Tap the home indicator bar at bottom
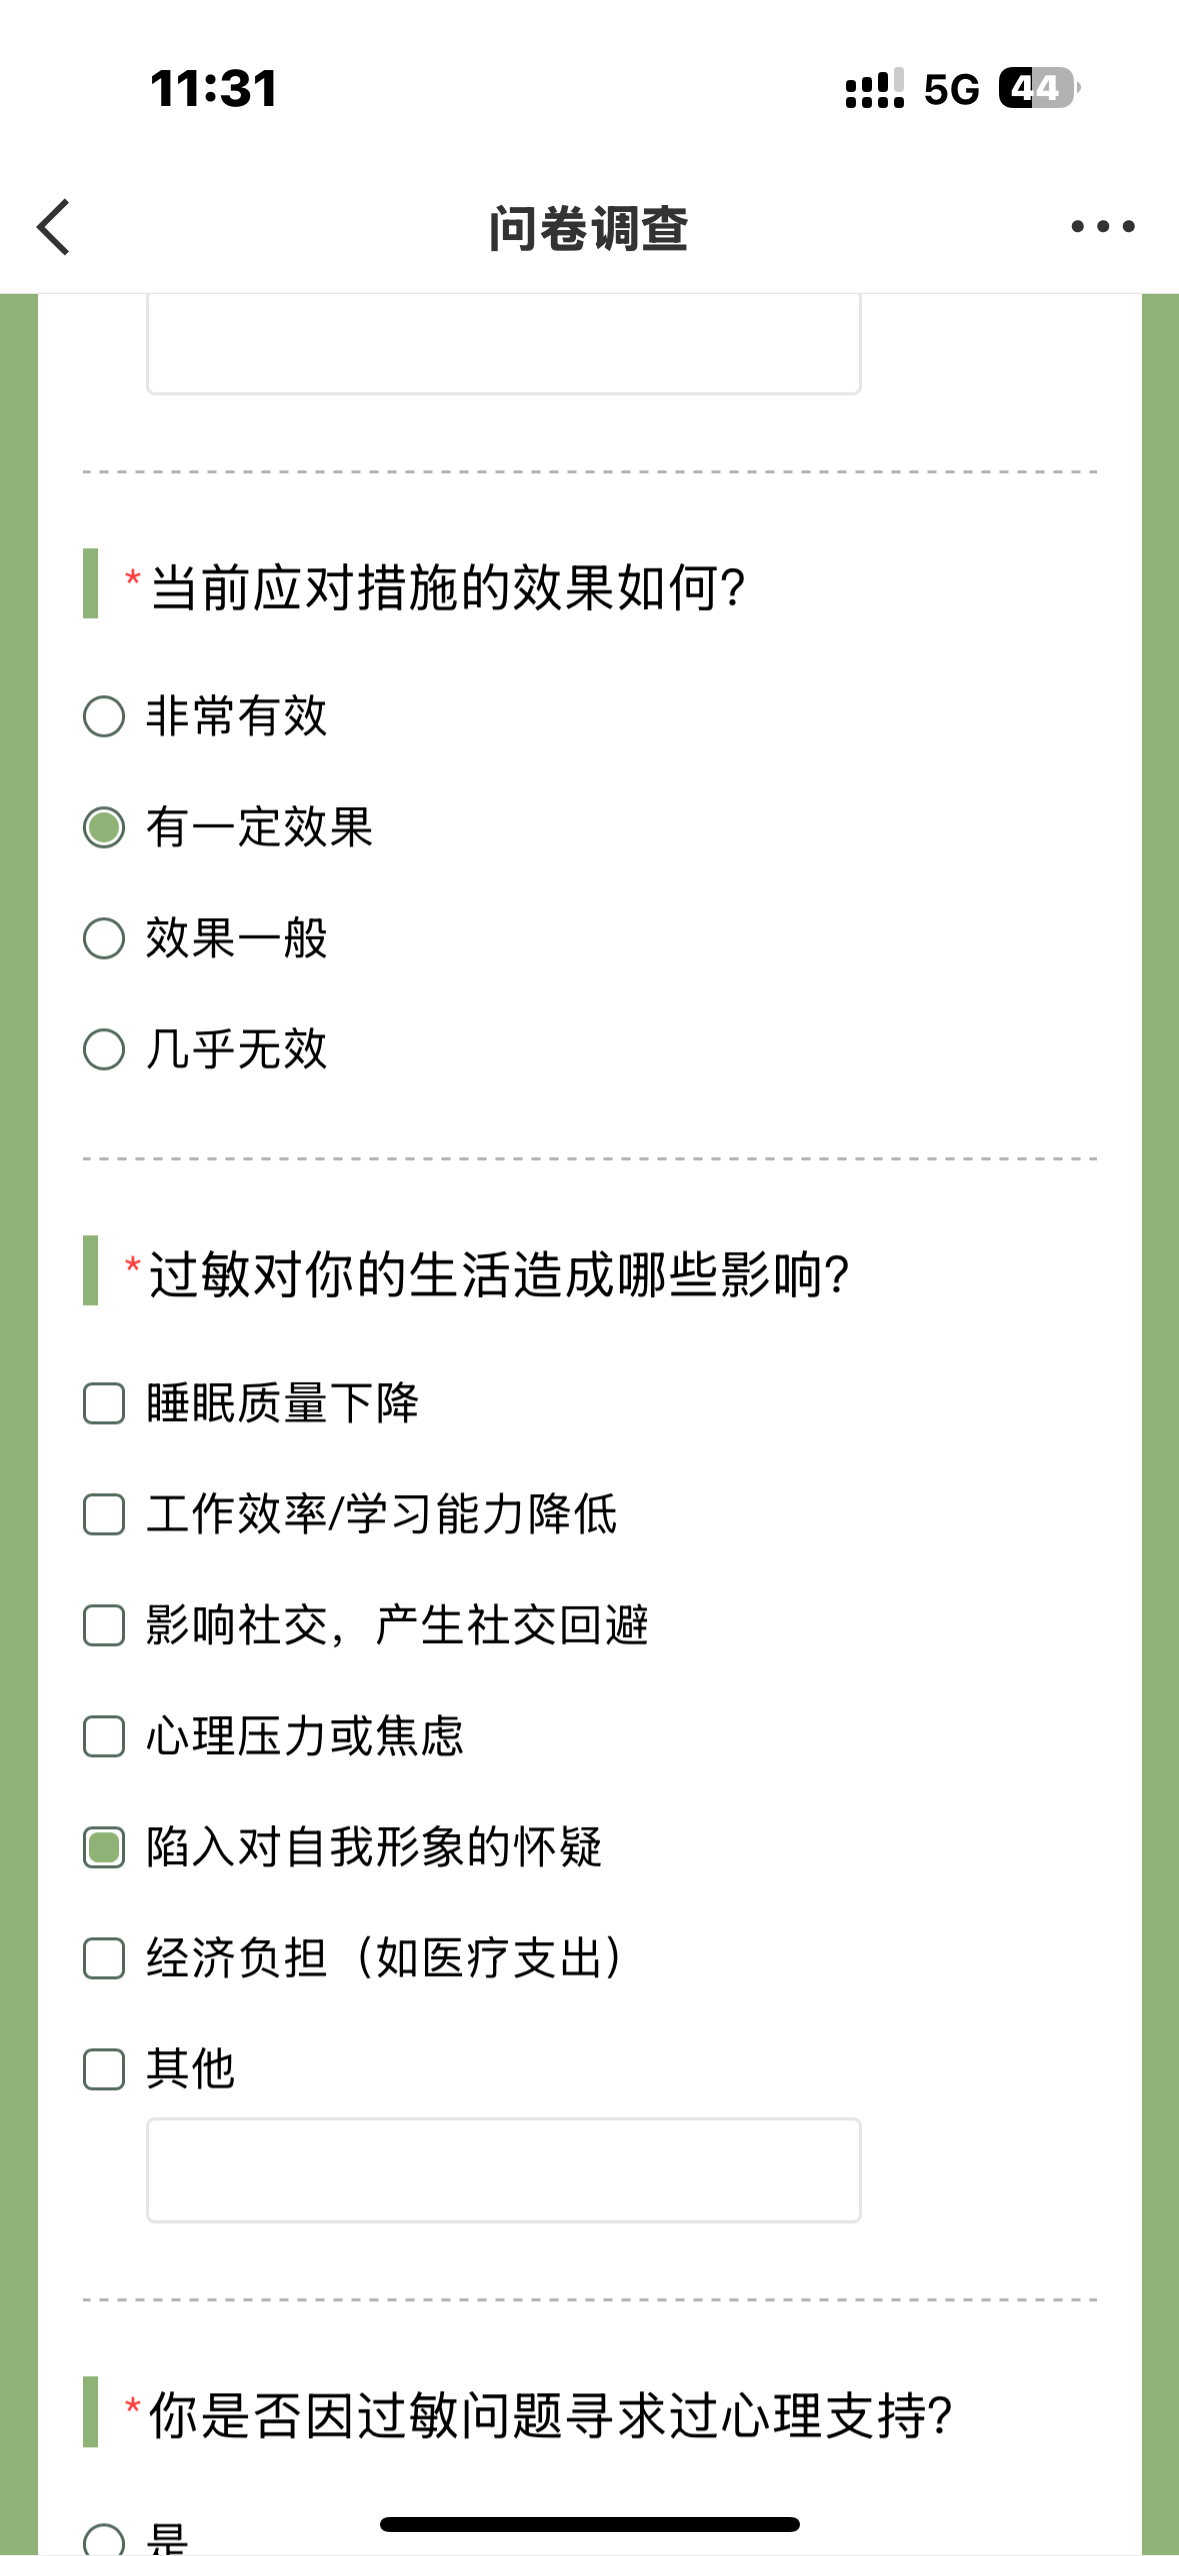Screen dimensions: 1179x2556 click(x=590, y=2524)
